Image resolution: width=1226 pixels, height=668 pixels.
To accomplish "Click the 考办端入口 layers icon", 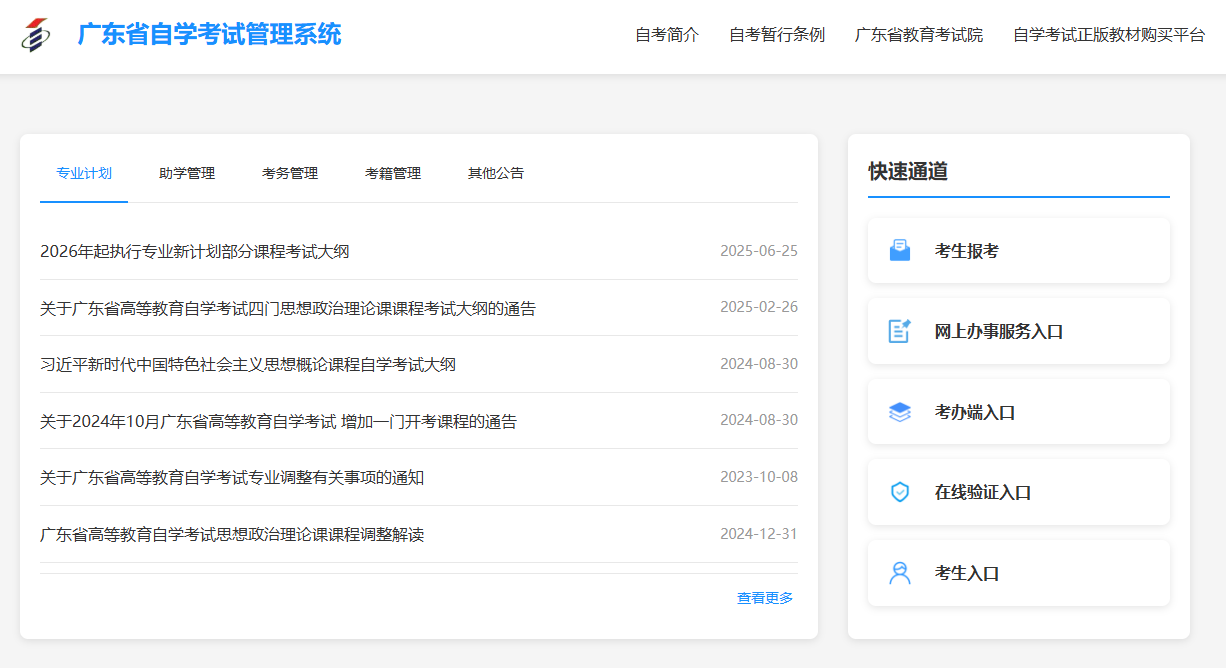I will click(900, 412).
